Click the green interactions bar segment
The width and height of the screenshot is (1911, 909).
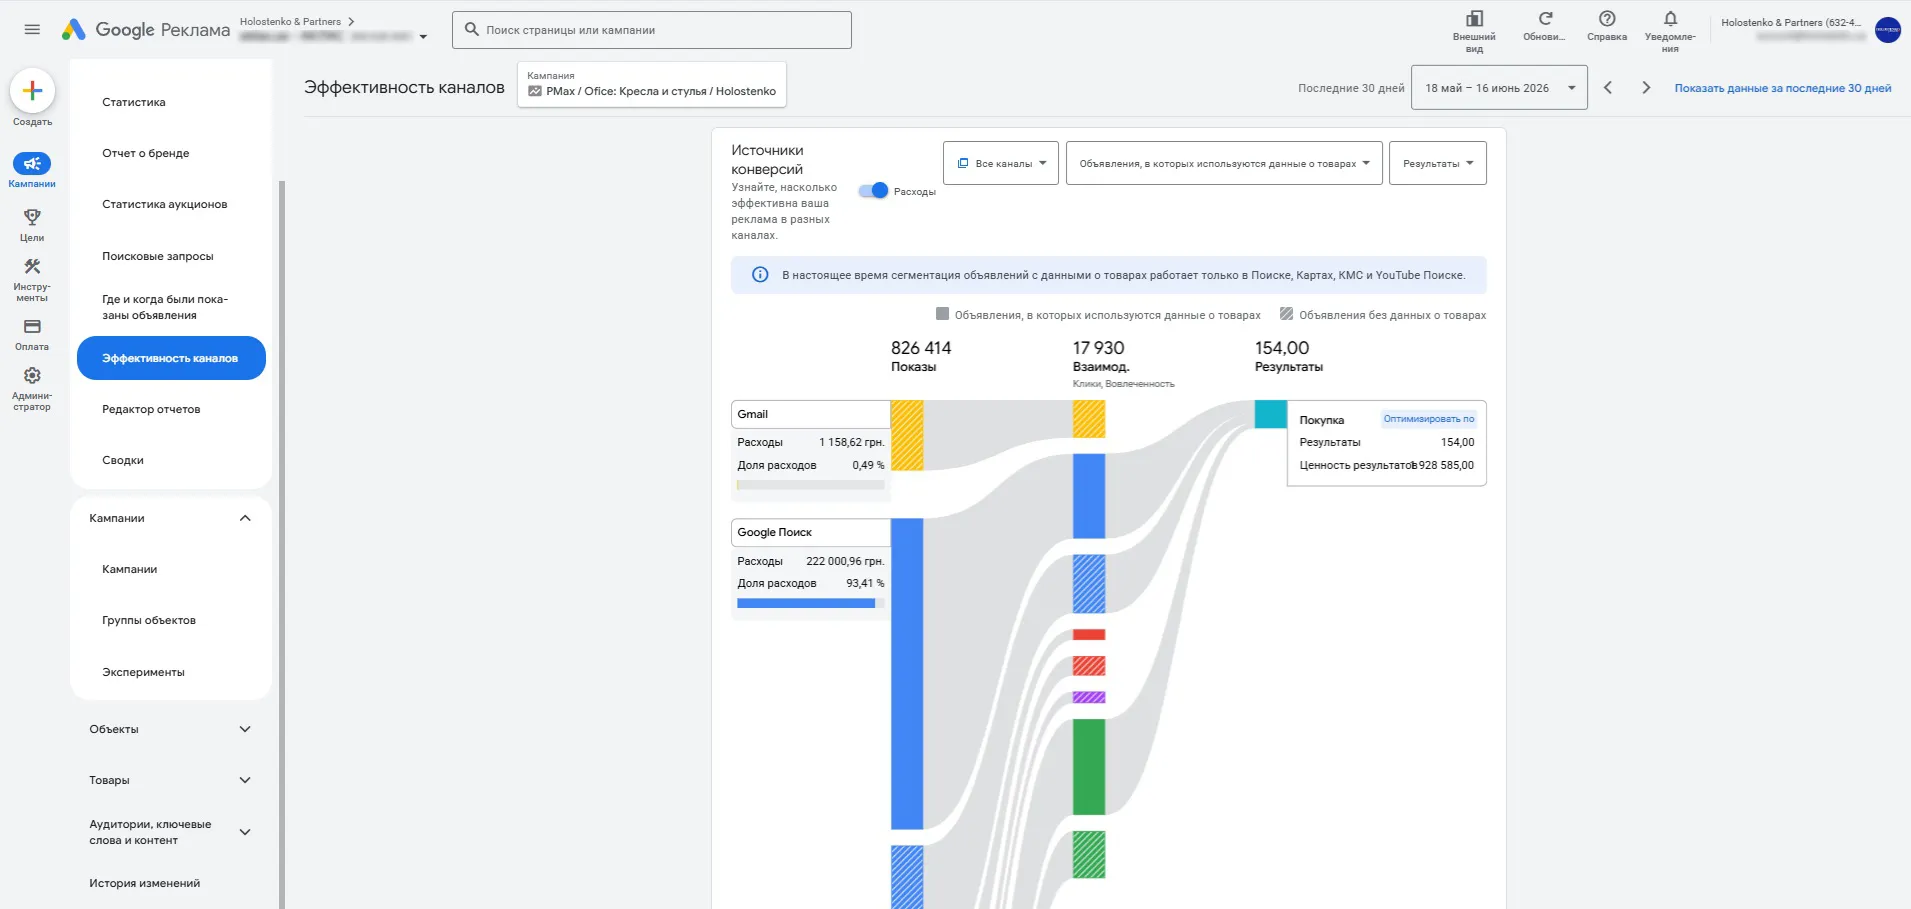(1089, 767)
